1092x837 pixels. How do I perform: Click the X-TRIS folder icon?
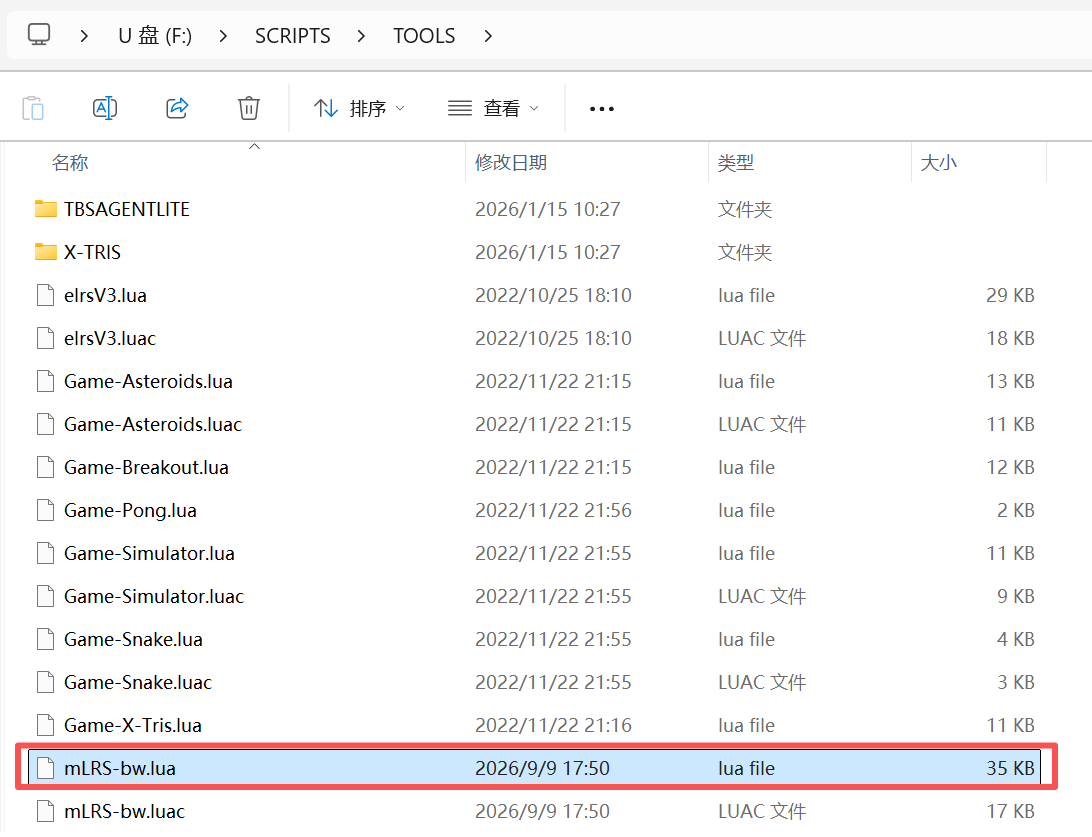[x=45, y=252]
